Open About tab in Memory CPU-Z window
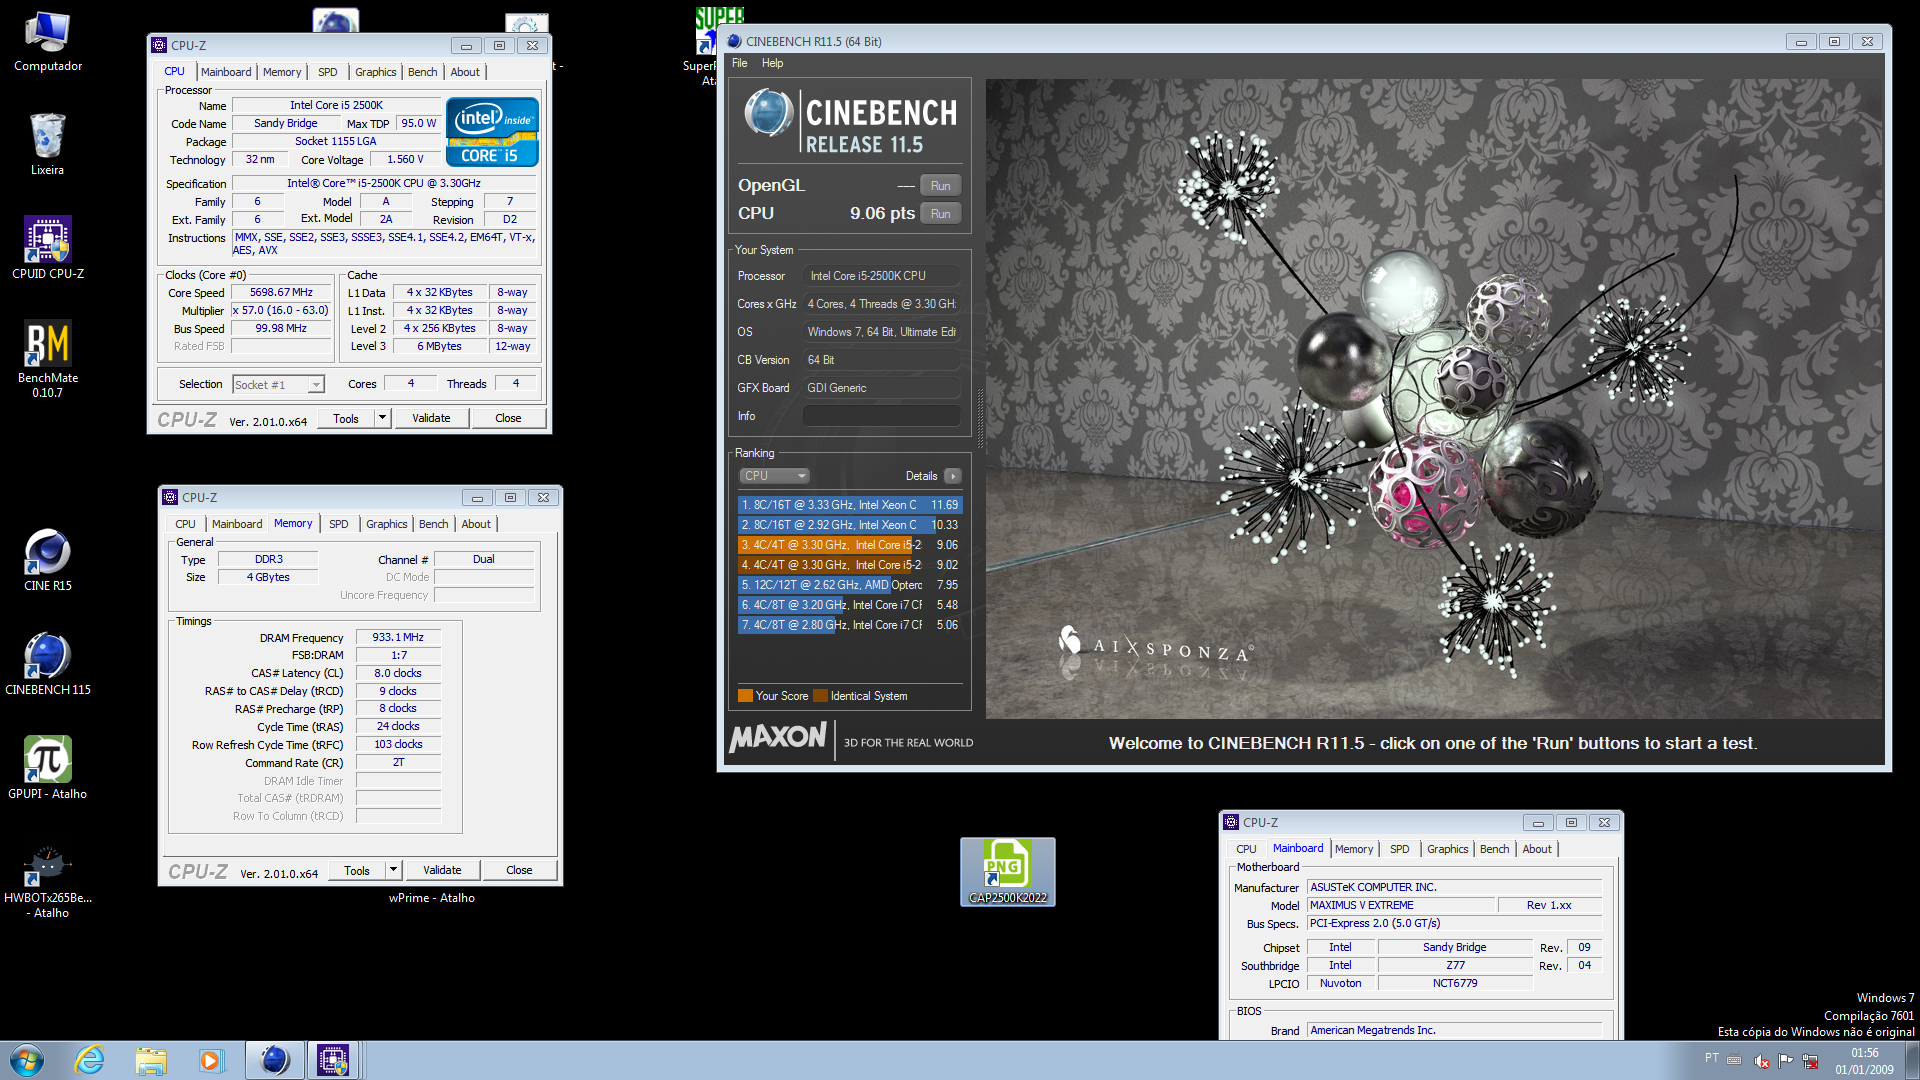This screenshot has height=1080, width=1920. 476,524
